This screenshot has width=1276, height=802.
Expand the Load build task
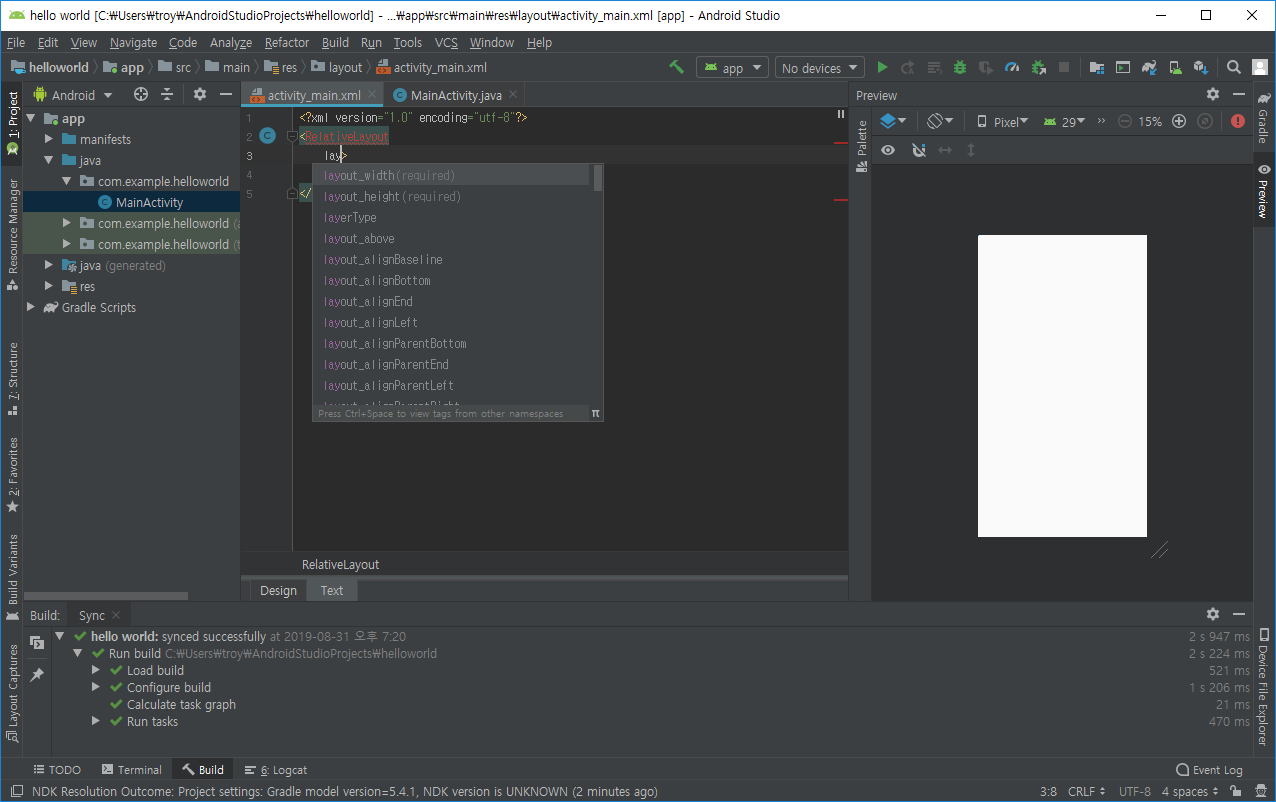pos(96,670)
